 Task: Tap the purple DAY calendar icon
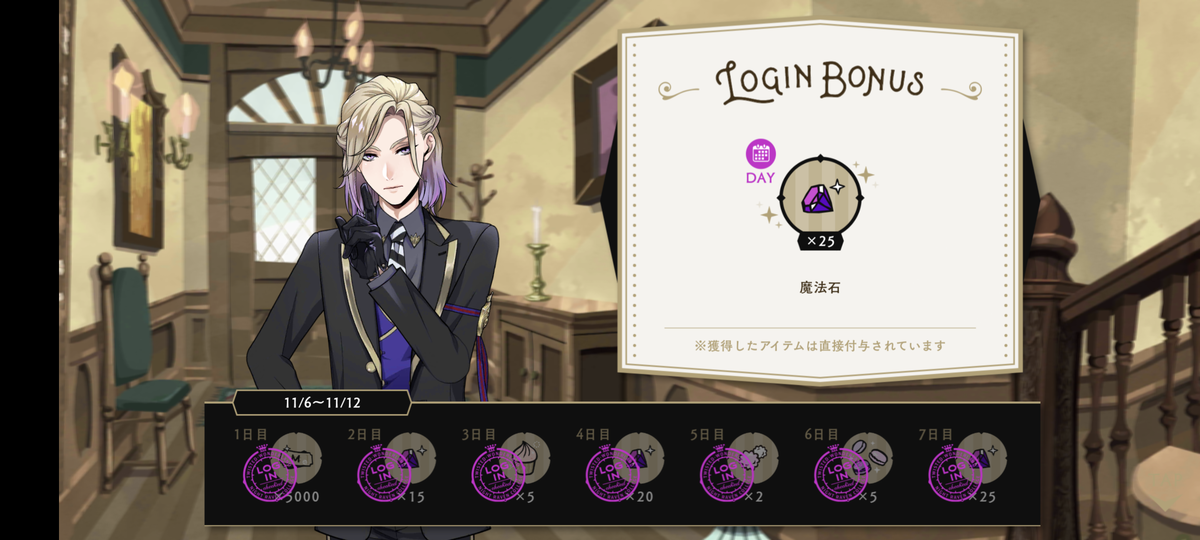761,154
